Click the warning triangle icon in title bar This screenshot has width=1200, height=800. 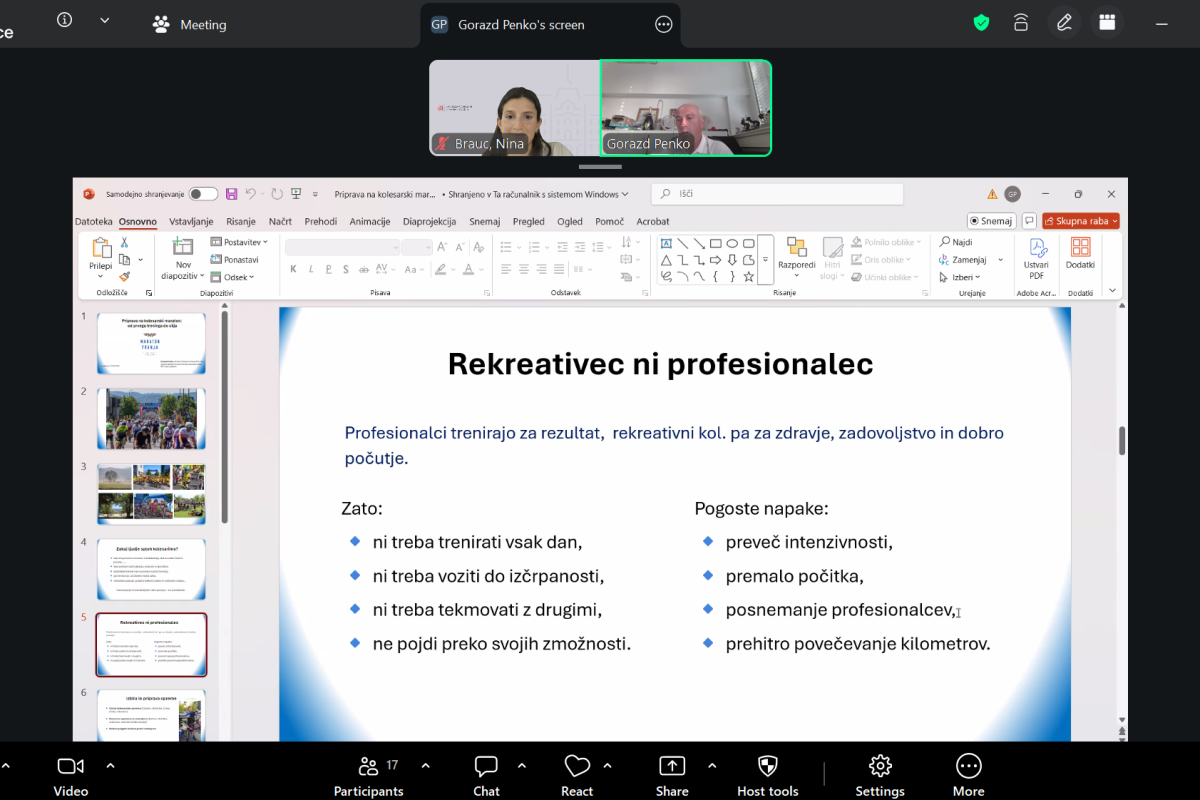tap(992, 194)
